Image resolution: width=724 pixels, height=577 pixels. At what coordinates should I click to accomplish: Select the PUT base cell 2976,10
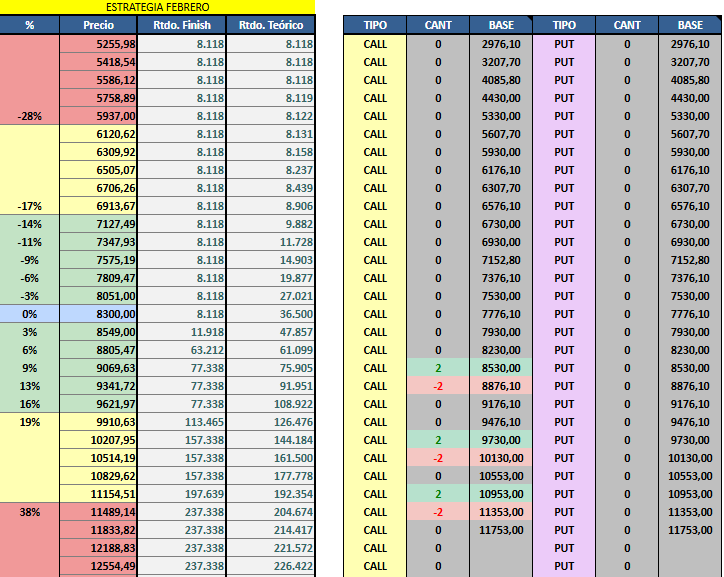tap(690, 44)
